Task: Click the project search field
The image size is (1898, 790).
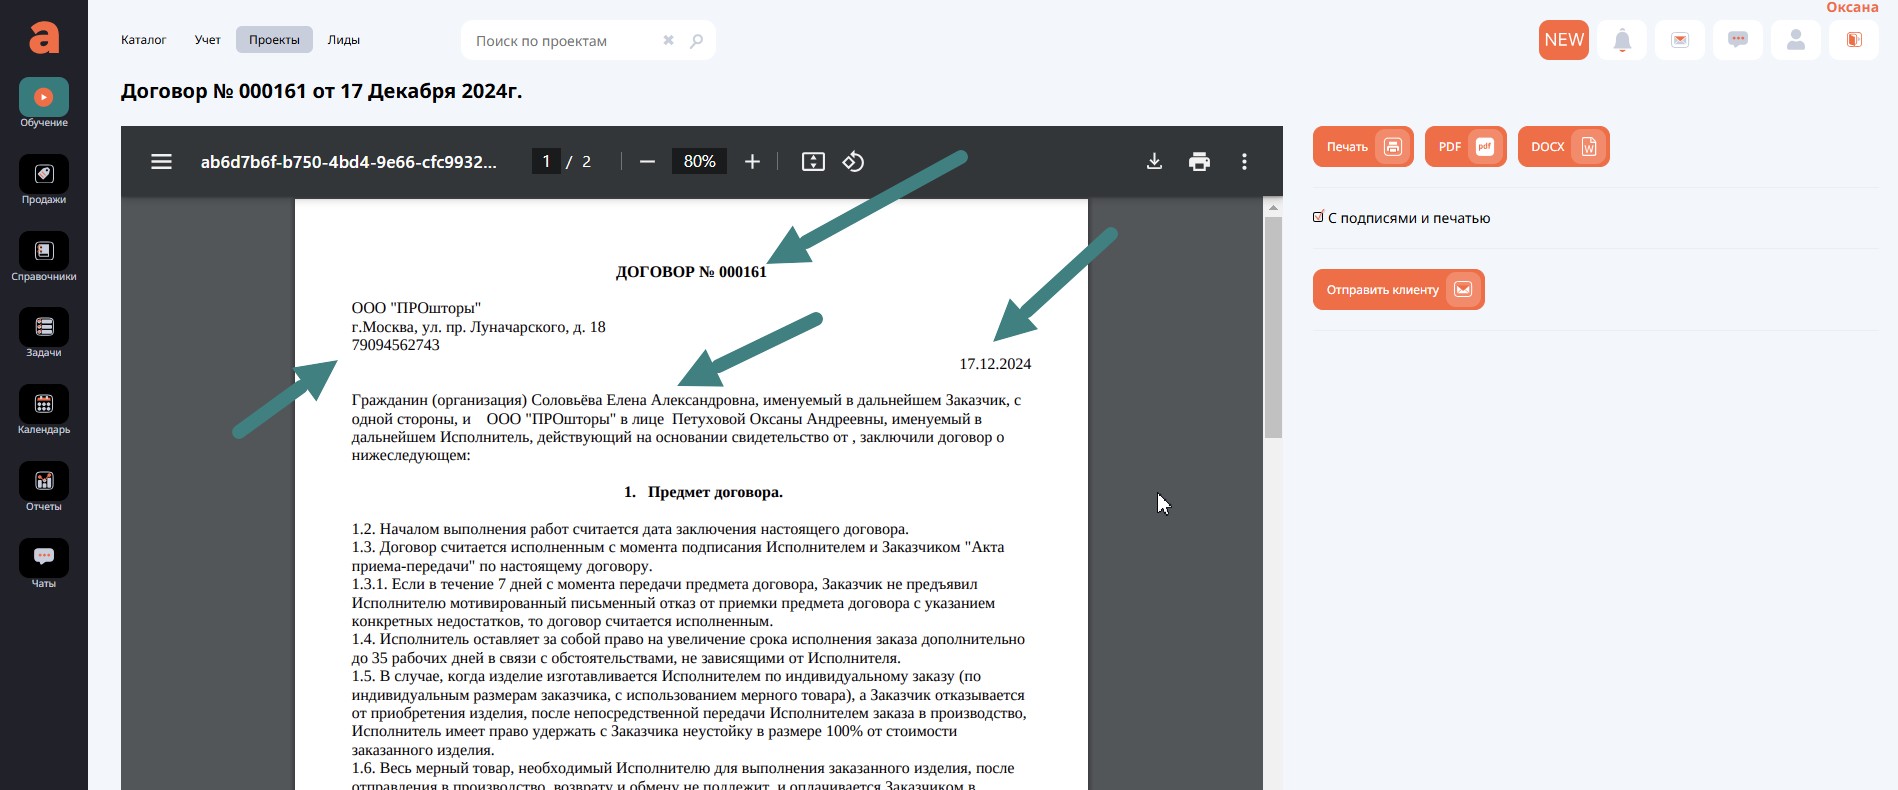Action: (x=563, y=41)
